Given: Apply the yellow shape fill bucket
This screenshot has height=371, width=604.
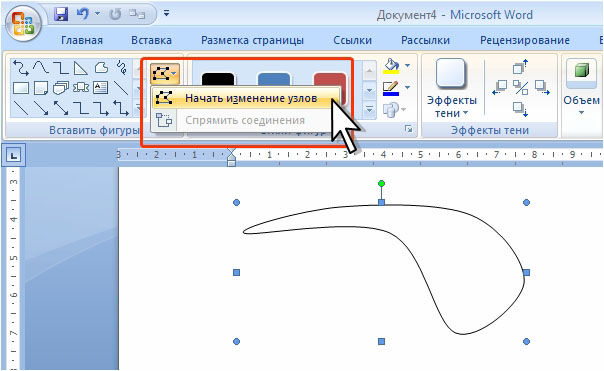Looking at the screenshot, I should (391, 66).
